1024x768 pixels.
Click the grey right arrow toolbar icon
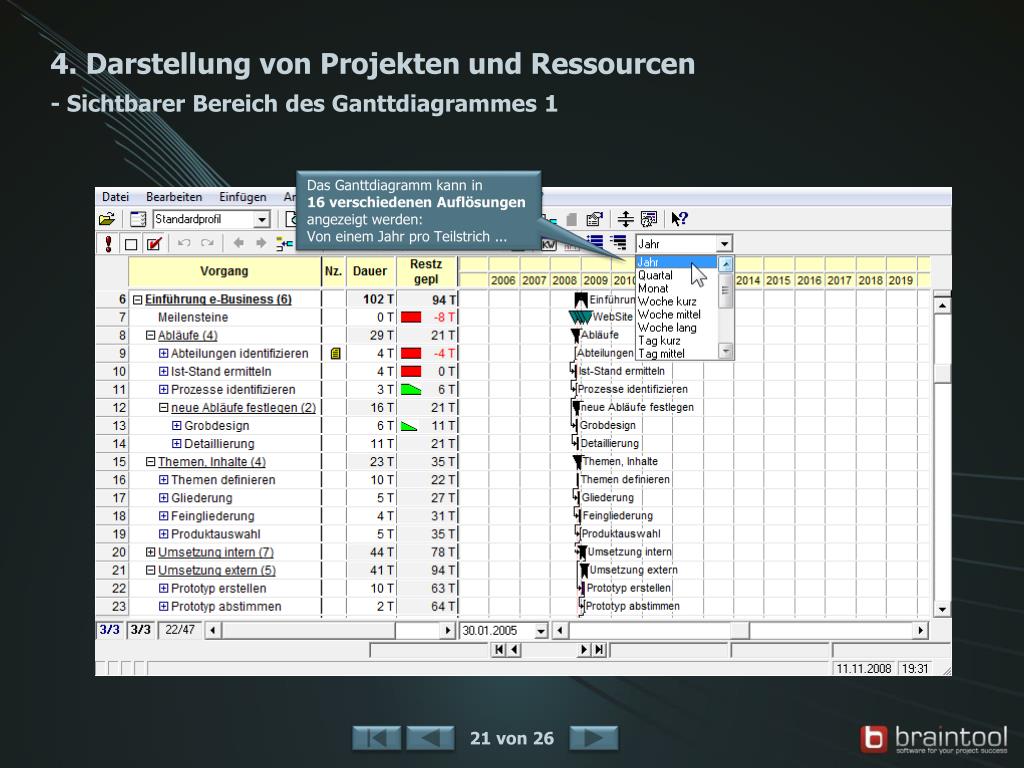[261, 243]
